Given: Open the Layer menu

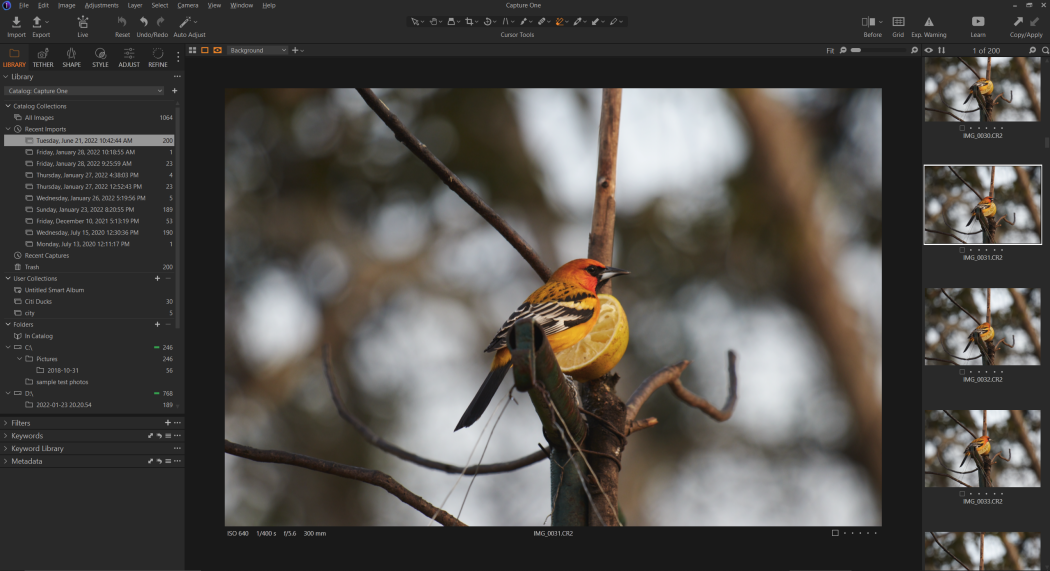Looking at the screenshot, I should 135,5.
